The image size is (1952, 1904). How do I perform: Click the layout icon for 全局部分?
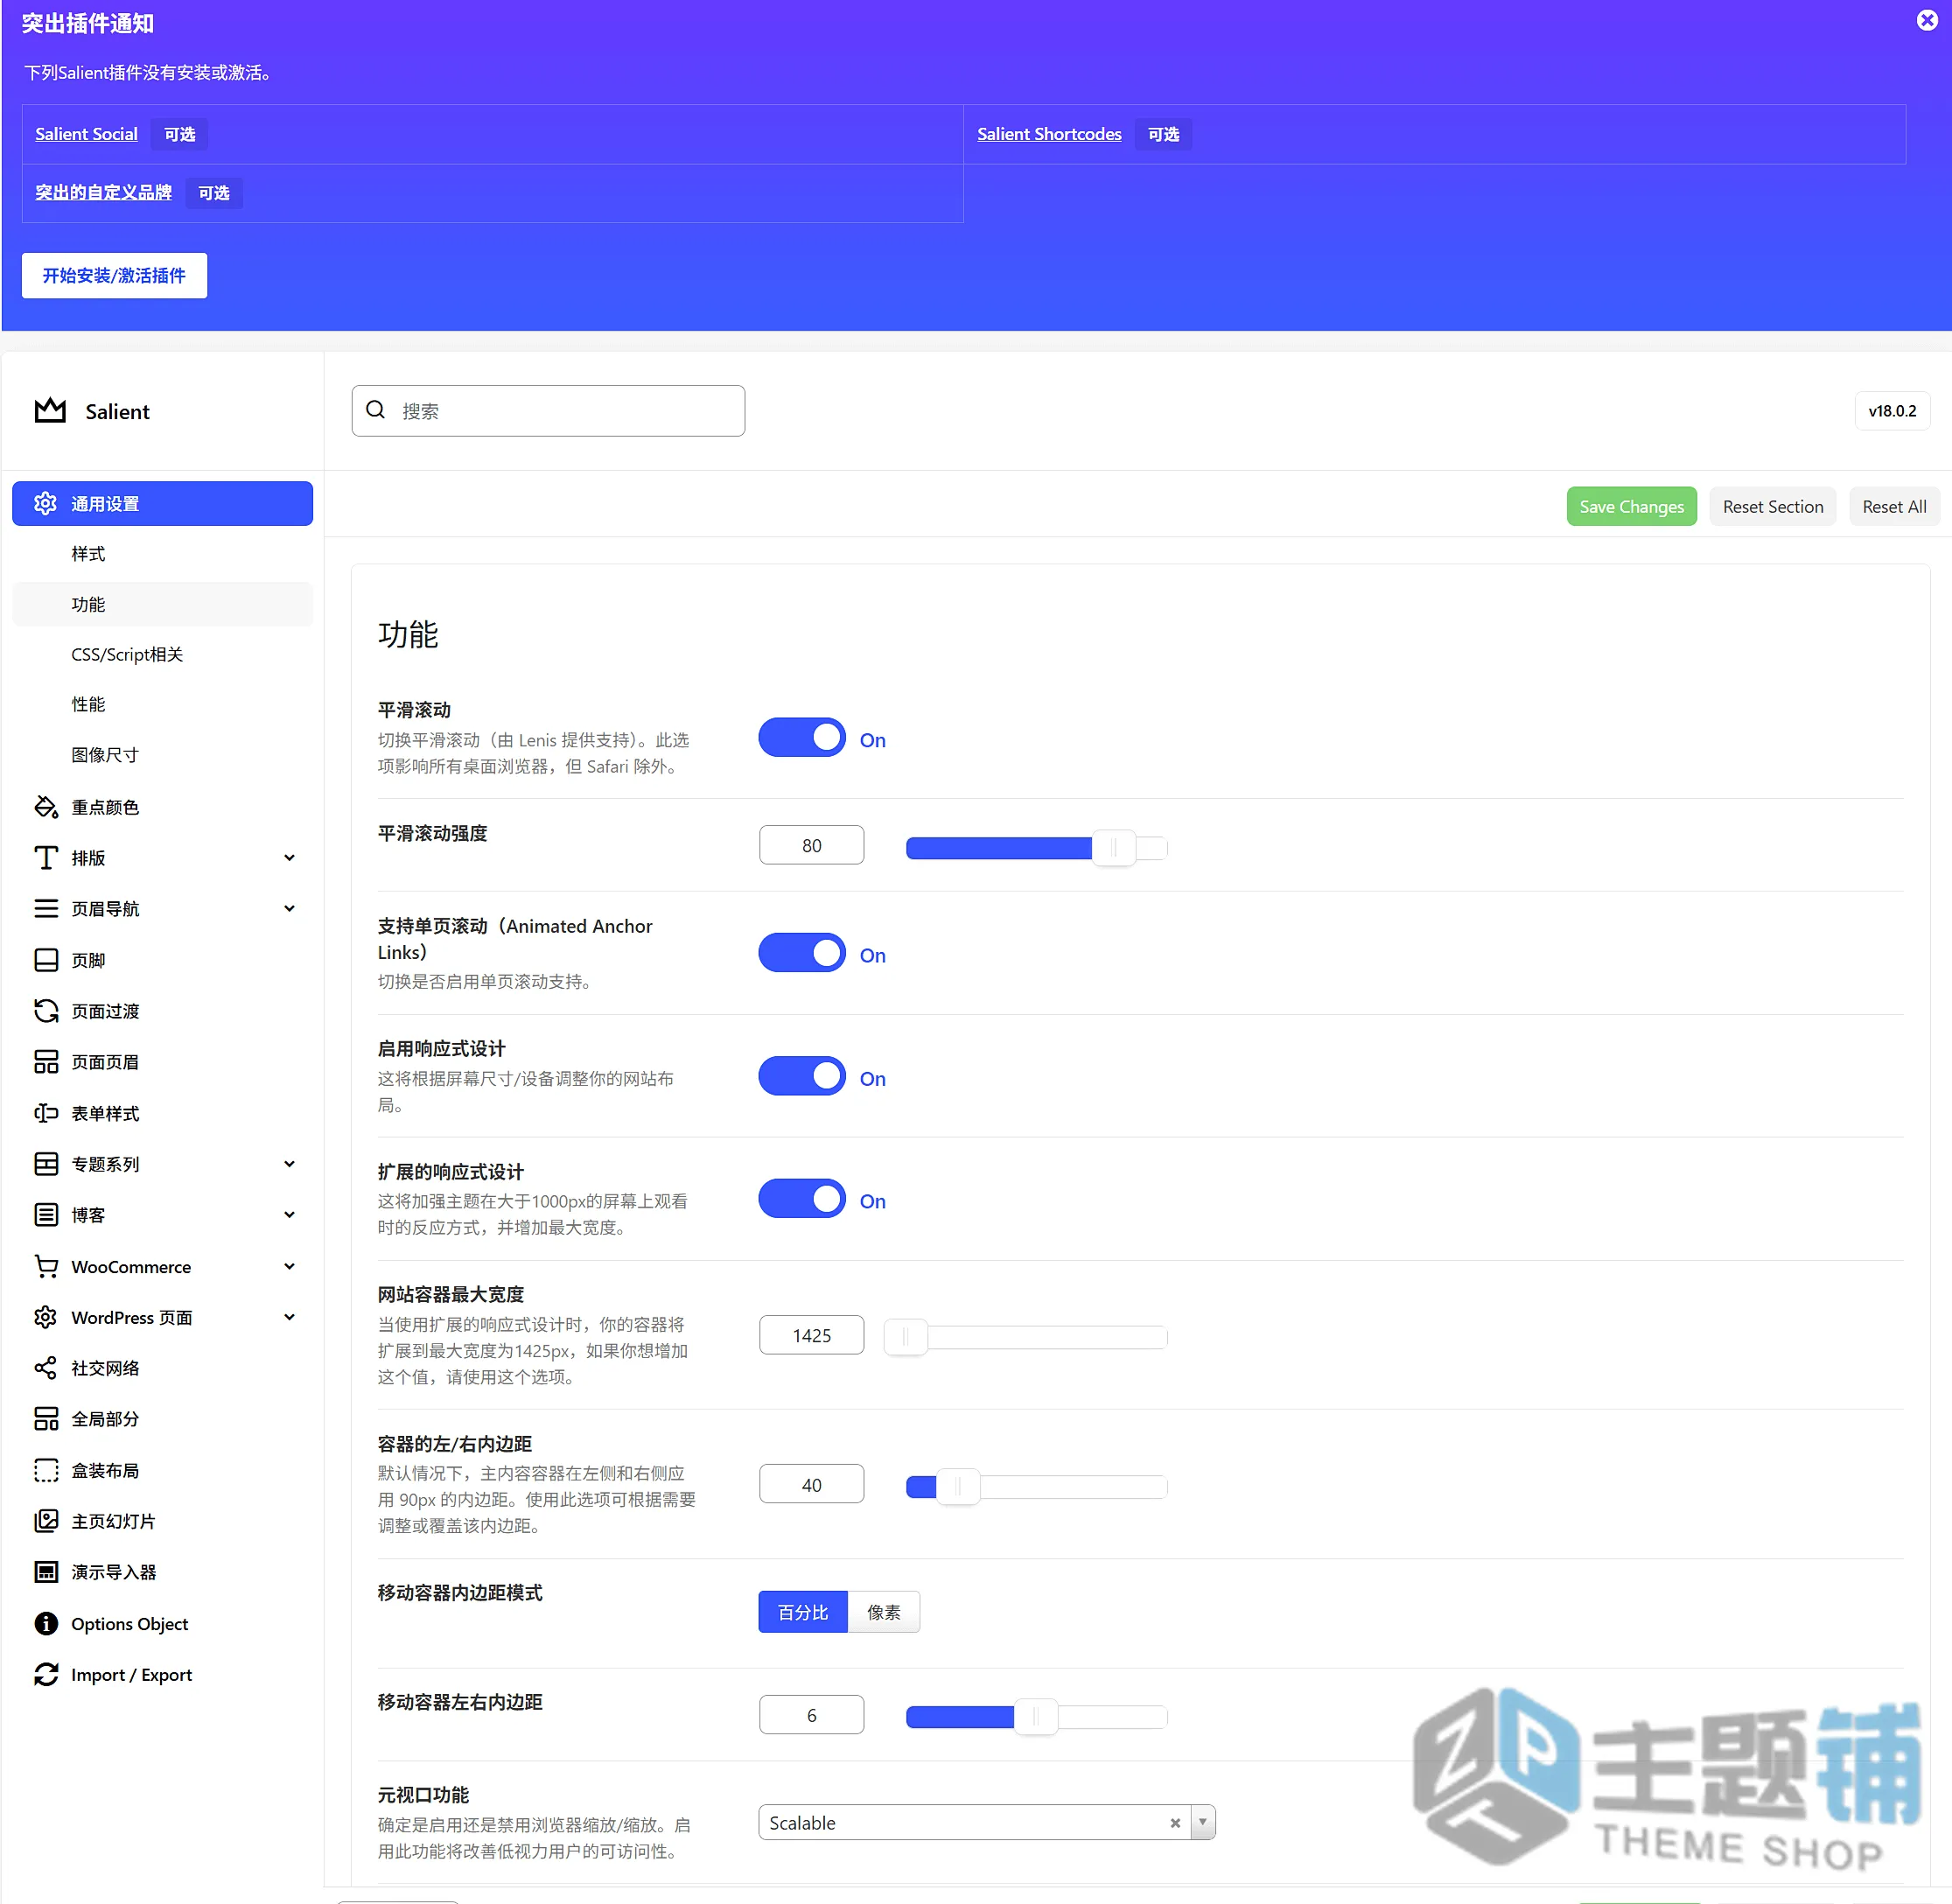46,1419
